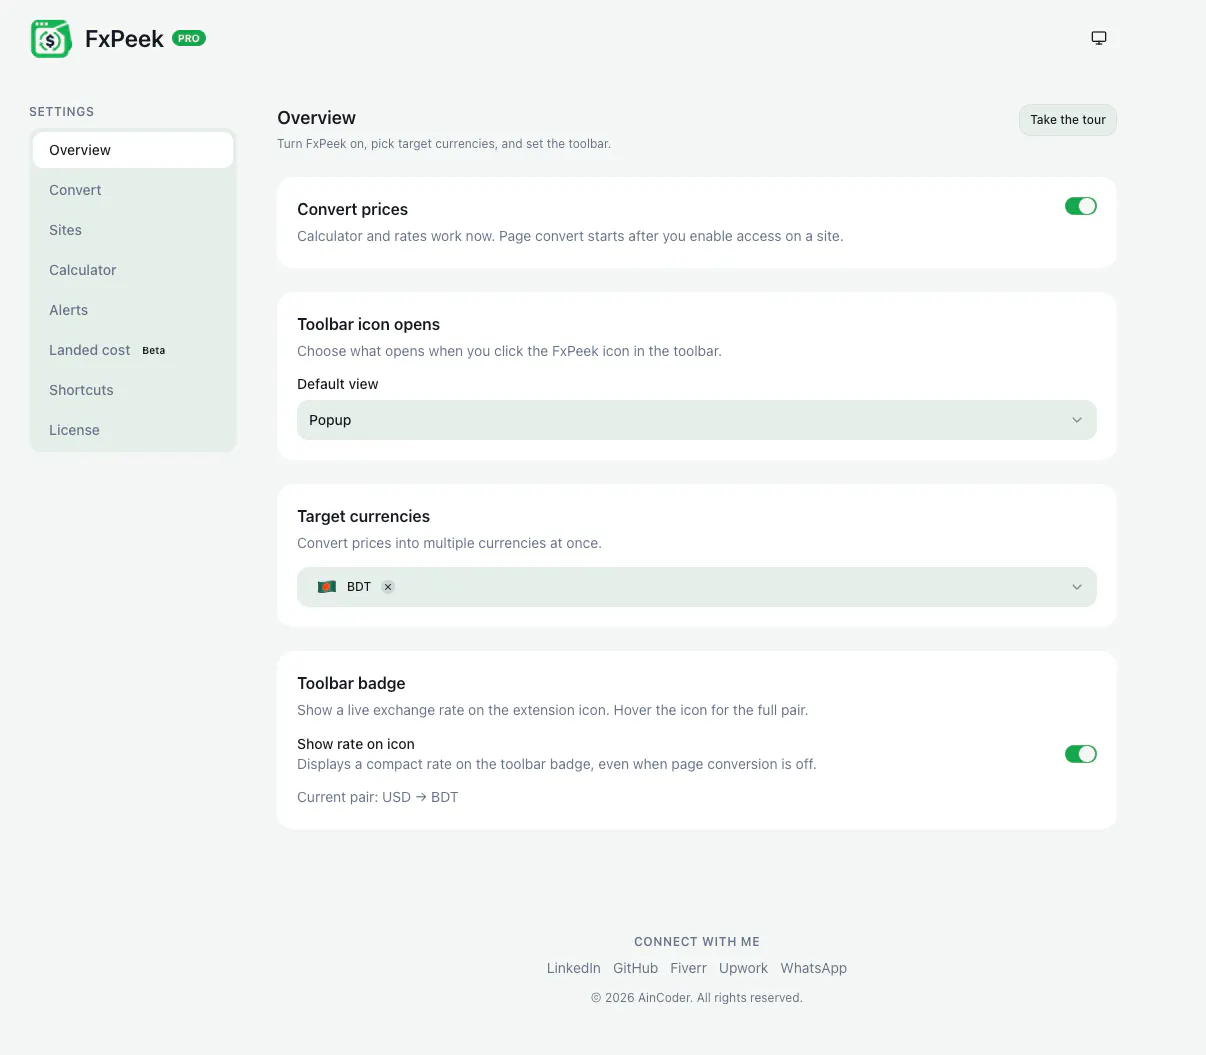Remove BDT currency with its x icon

(388, 587)
